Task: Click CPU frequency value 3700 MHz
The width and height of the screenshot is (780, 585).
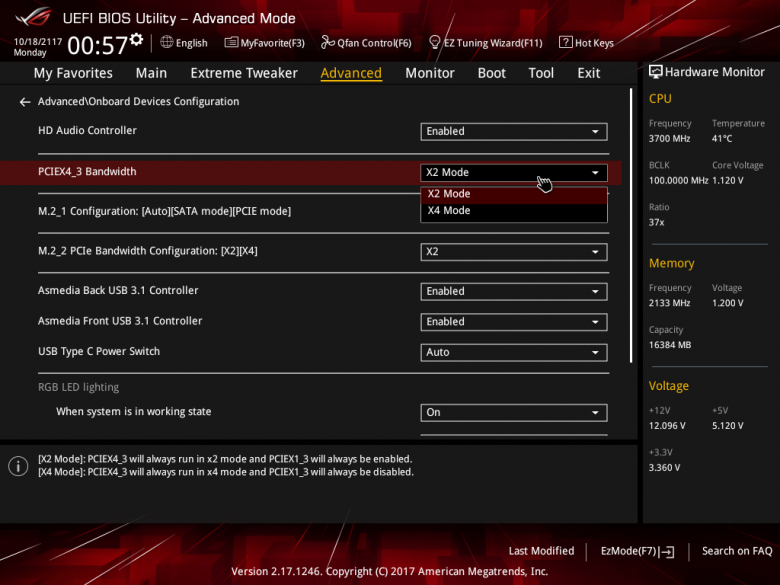Action: (669, 139)
